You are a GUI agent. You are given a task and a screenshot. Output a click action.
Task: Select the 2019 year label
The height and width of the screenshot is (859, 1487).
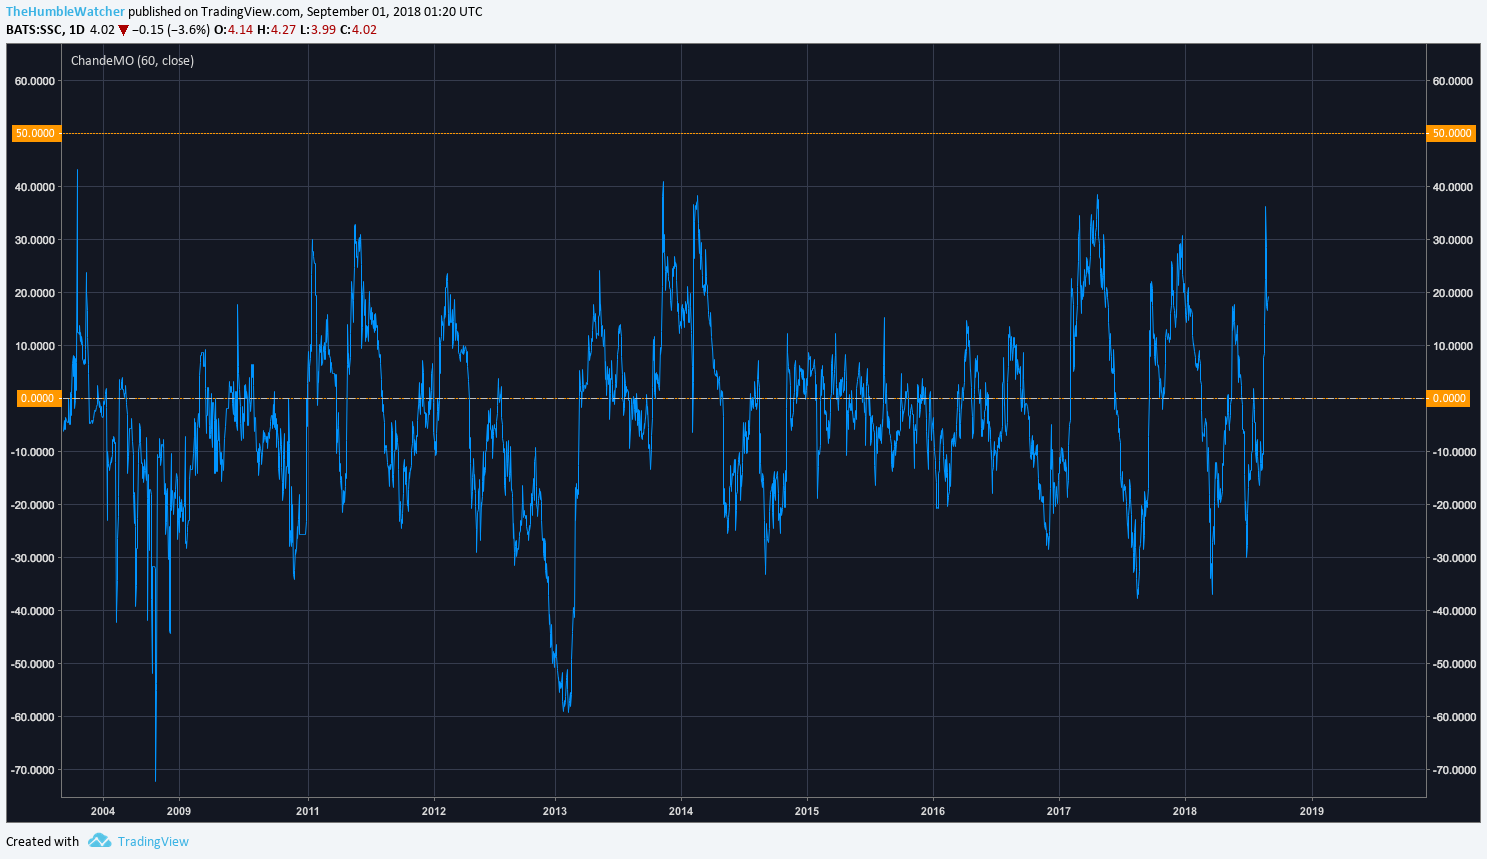tap(1312, 811)
